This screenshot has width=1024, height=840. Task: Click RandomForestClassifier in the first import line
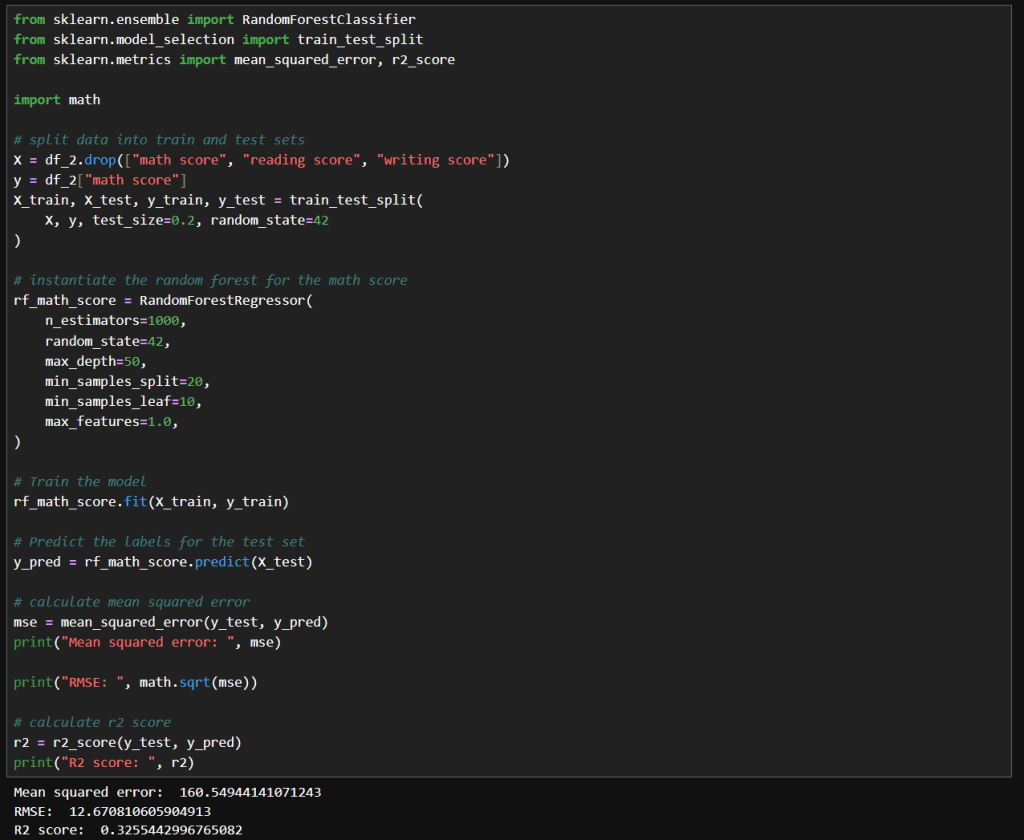[328, 19]
